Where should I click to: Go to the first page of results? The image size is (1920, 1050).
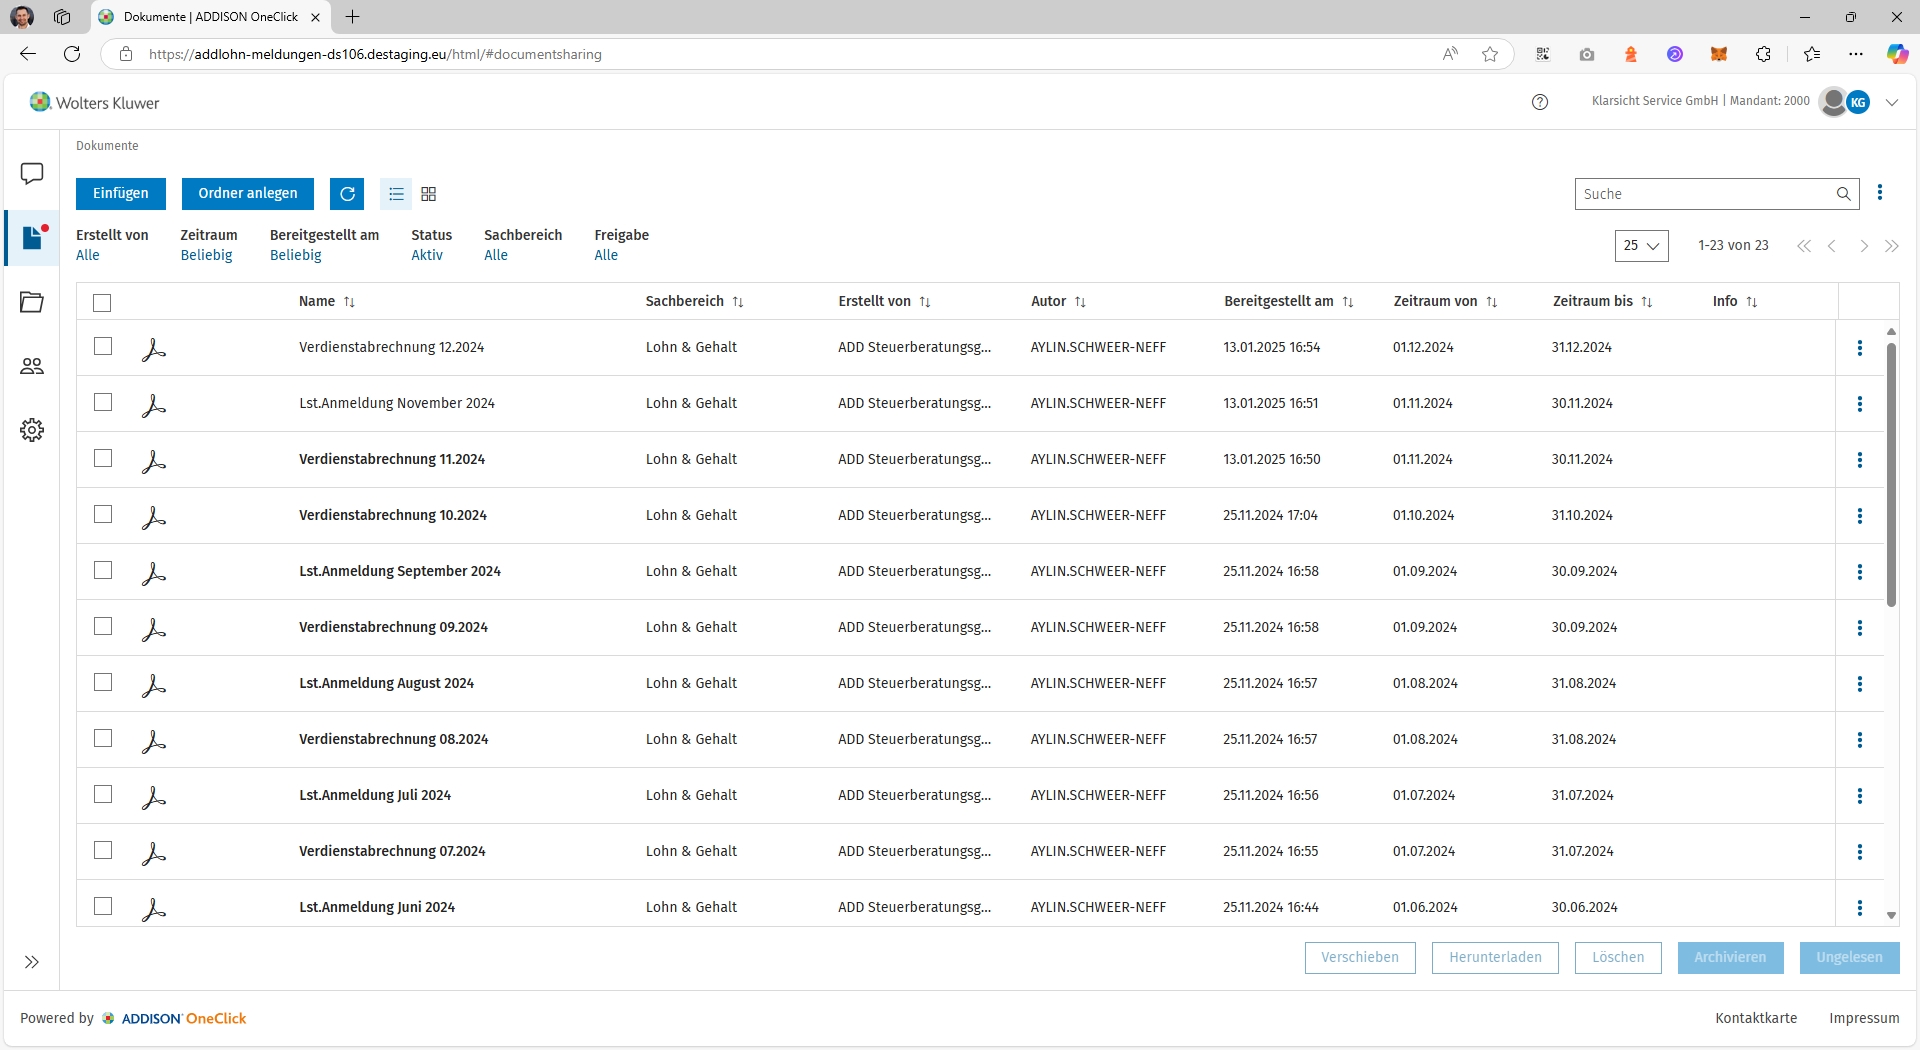(x=1804, y=246)
